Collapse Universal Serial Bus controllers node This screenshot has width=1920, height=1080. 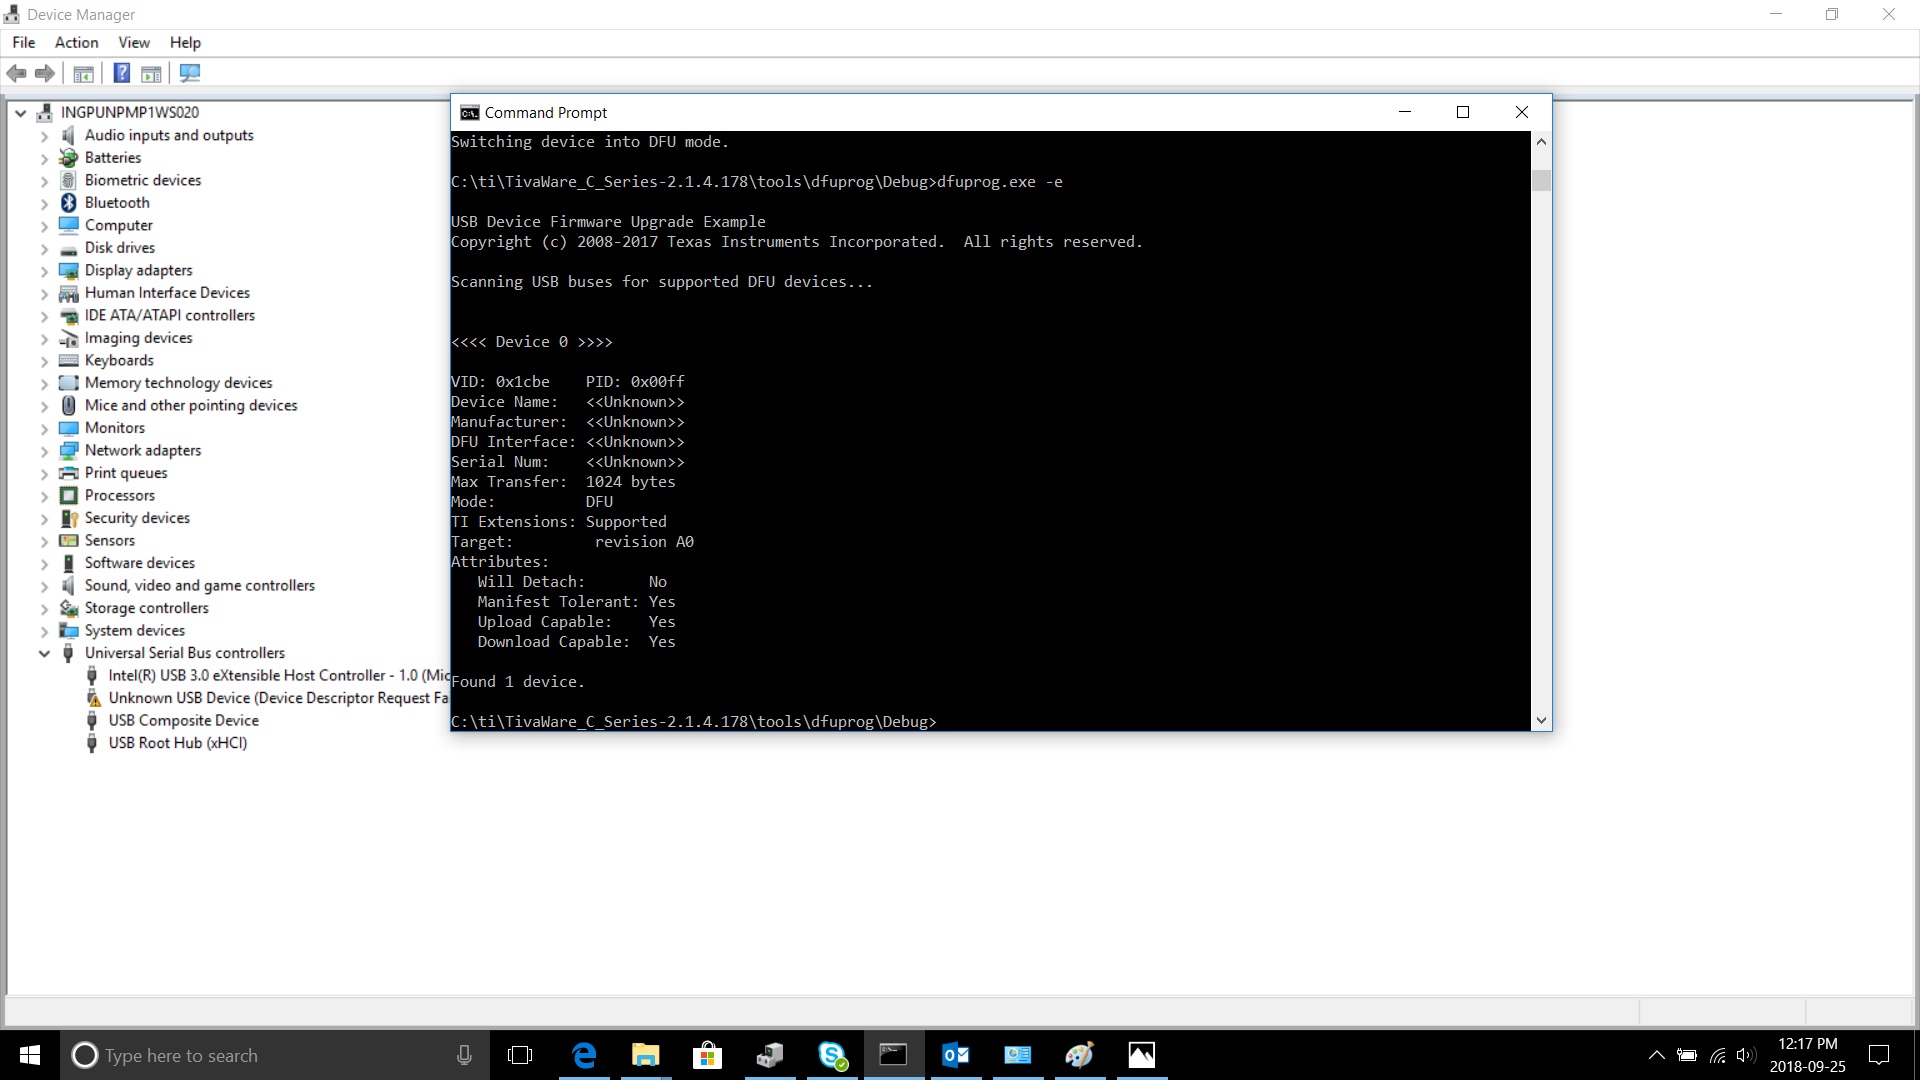[44, 654]
